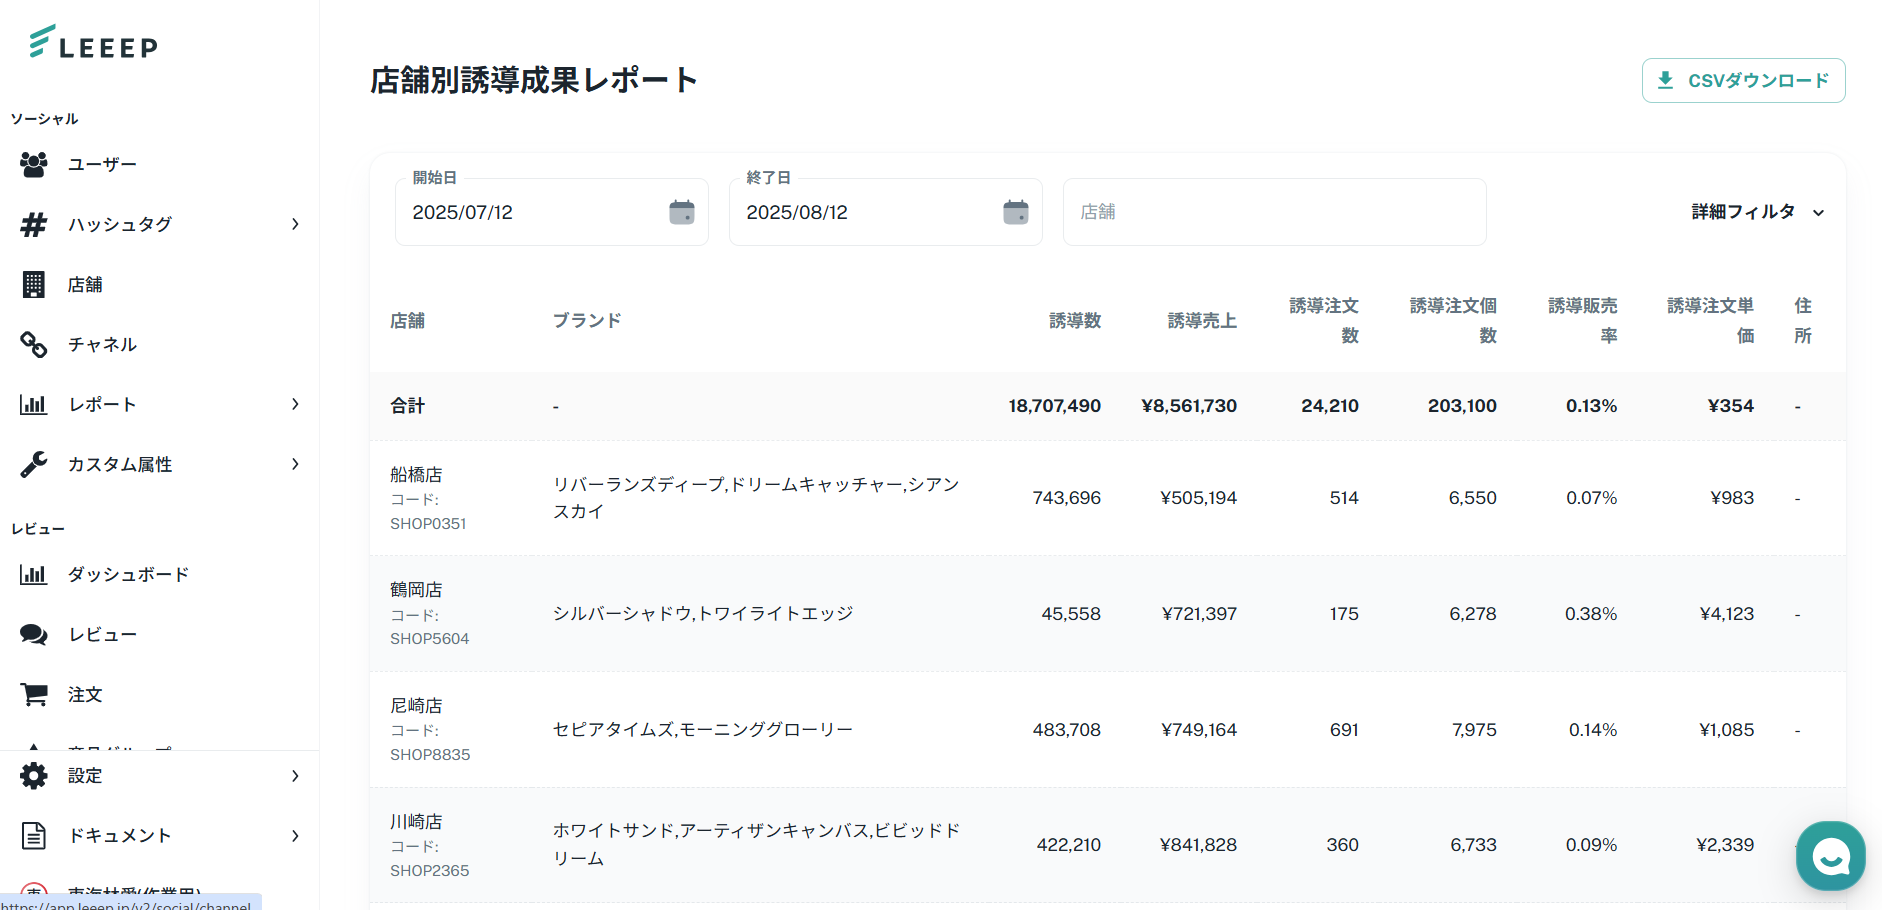Click the チャネル link icon

click(34, 344)
